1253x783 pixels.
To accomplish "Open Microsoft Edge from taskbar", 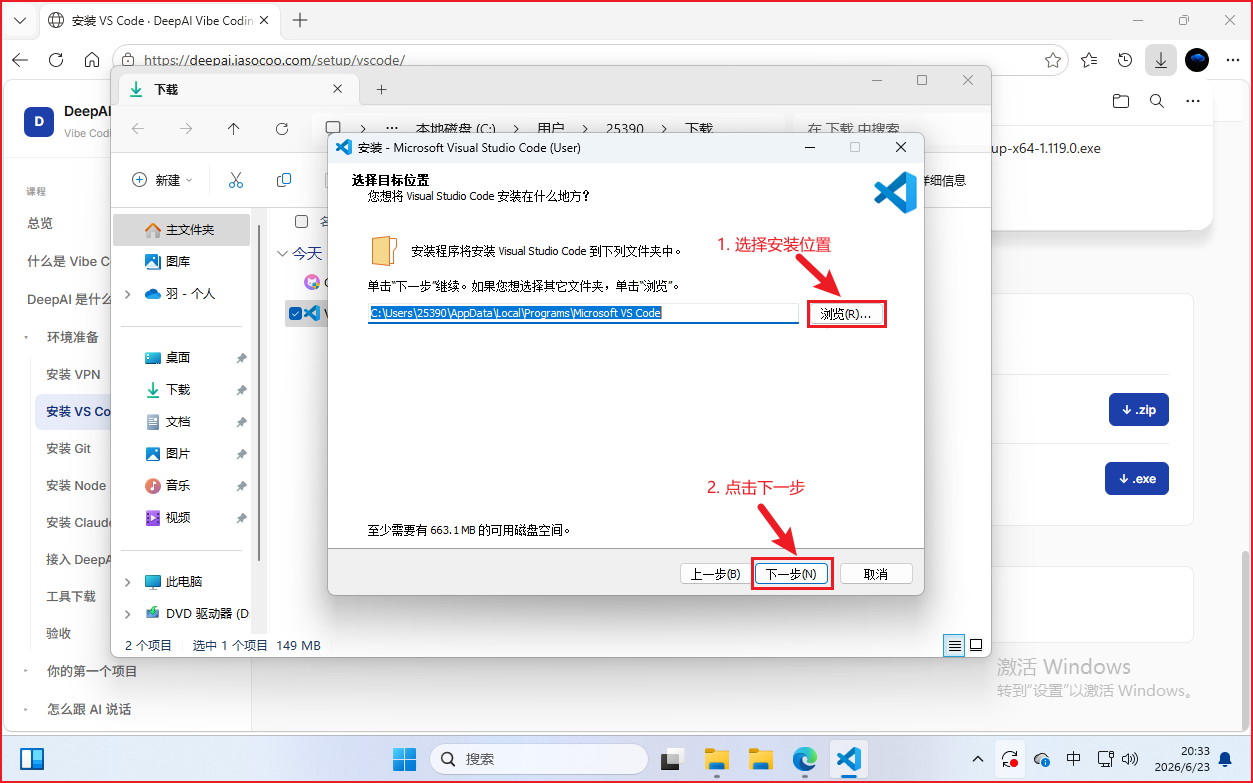I will pos(805,759).
